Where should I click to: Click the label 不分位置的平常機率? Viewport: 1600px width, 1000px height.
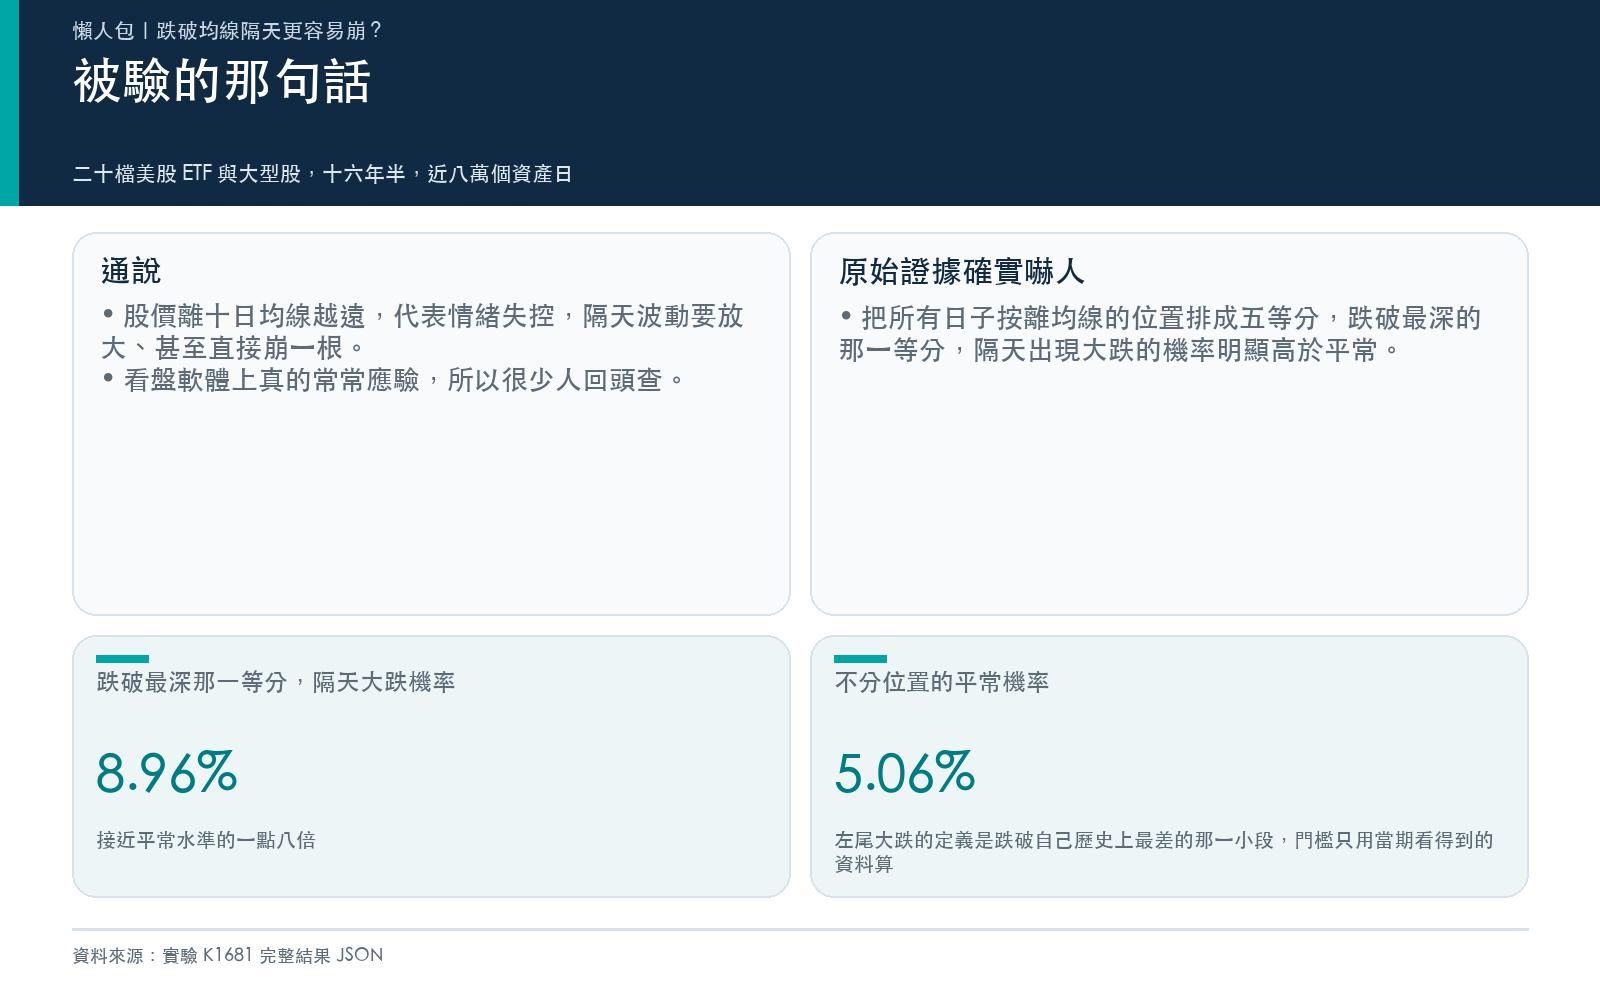[x=942, y=682]
